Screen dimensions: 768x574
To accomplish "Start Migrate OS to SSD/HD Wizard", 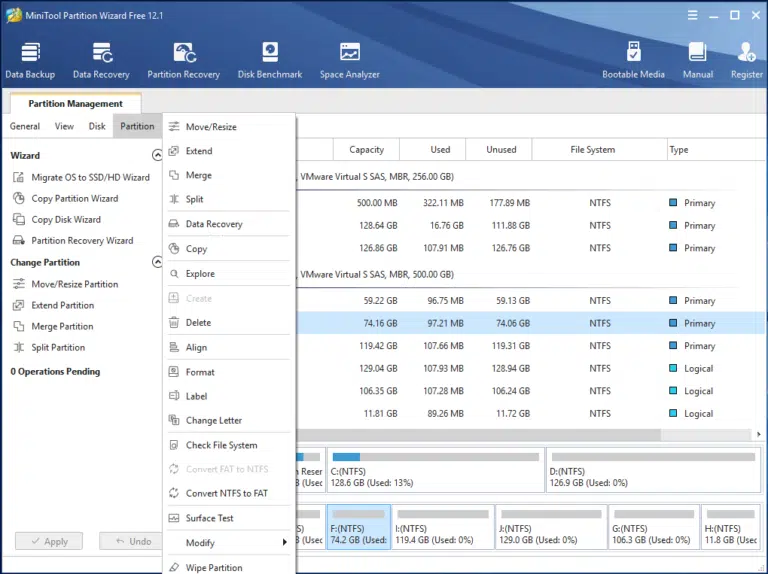I will pyautogui.click(x=81, y=177).
